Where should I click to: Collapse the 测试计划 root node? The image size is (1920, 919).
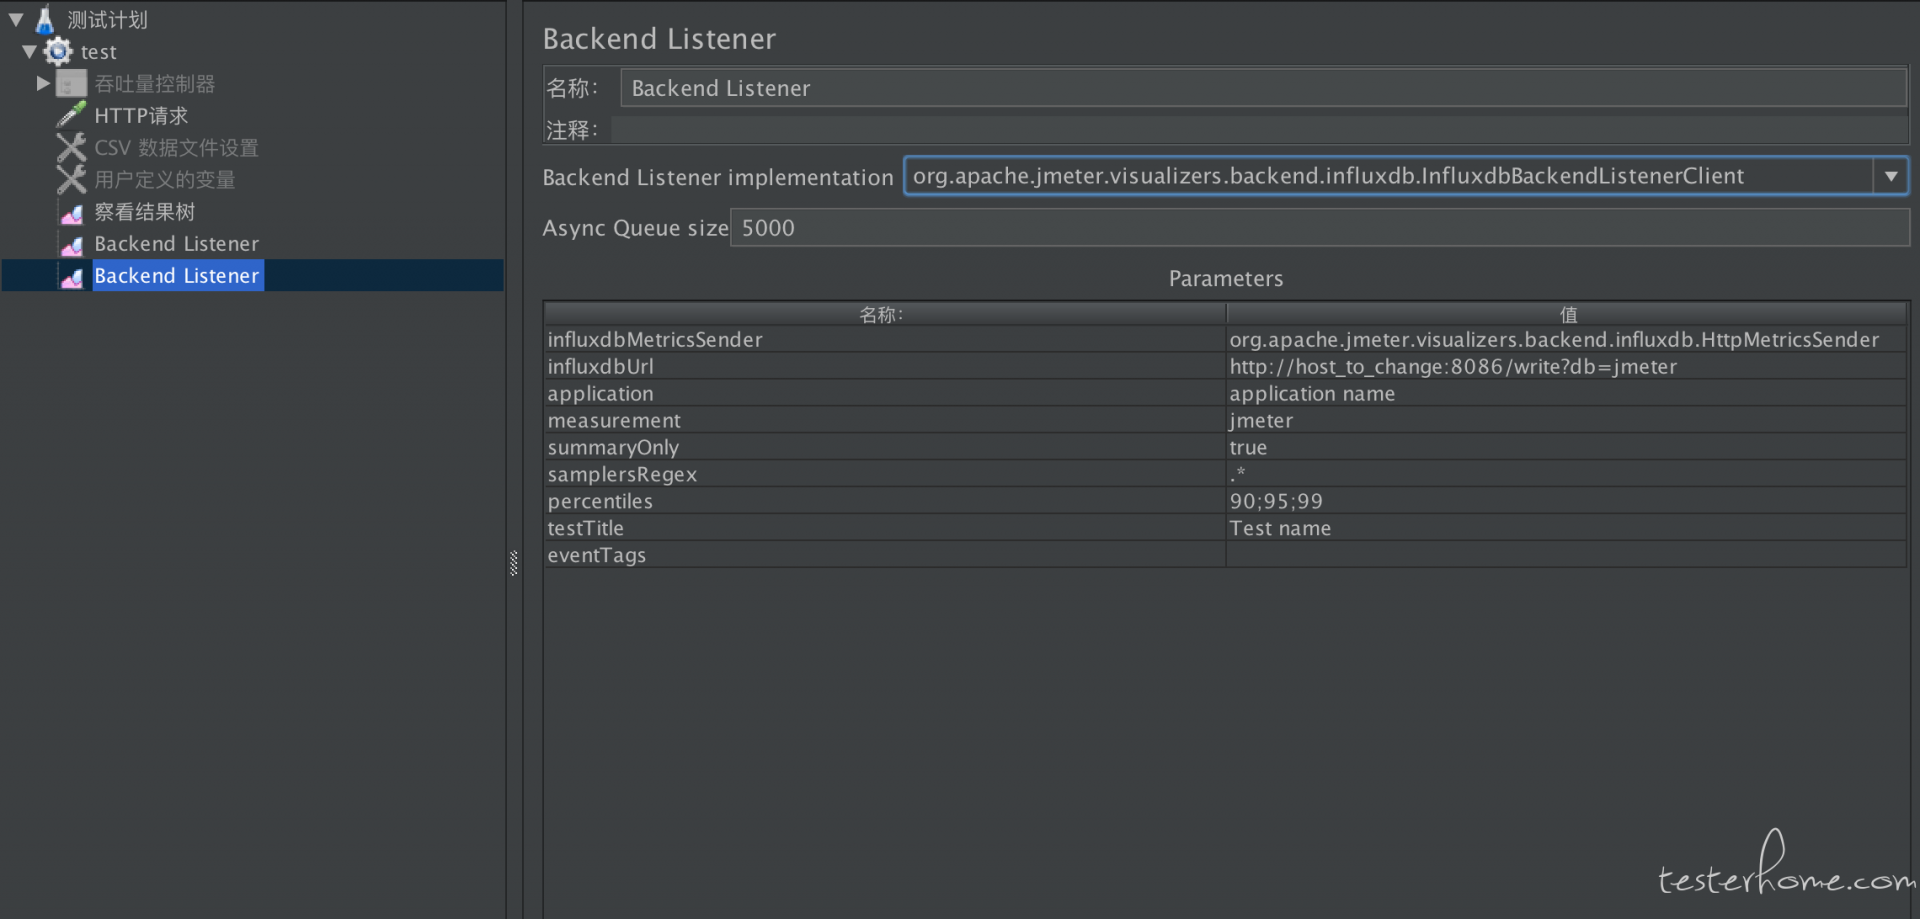[x=16, y=19]
